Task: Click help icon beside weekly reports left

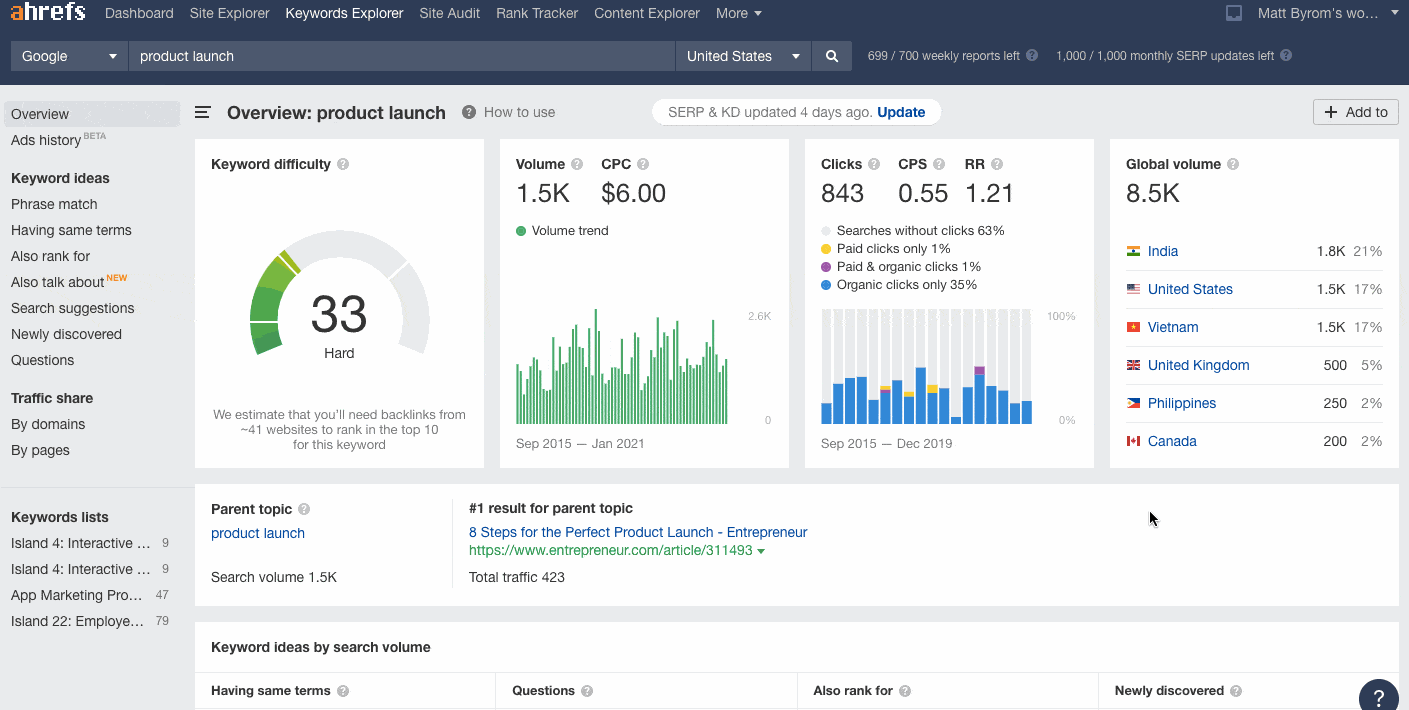Action: point(1032,56)
